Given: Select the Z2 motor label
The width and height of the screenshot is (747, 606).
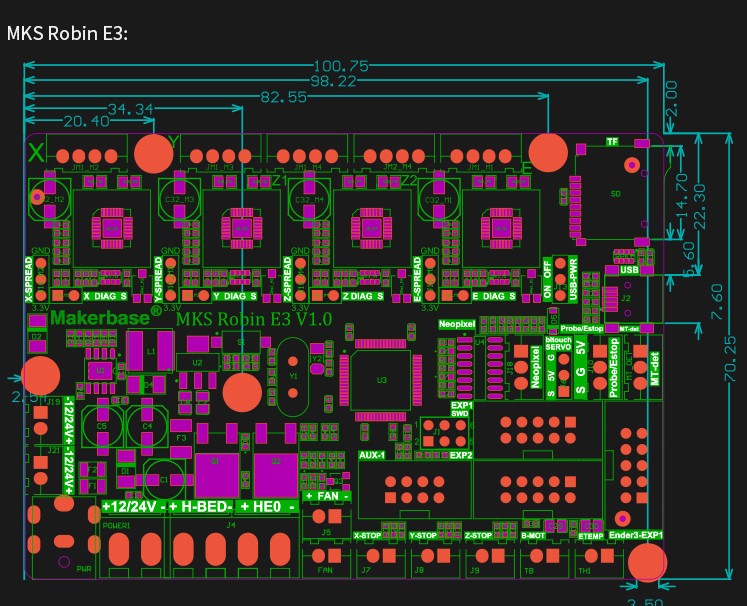Looking at the screenshot, I should tap(409, 181).
